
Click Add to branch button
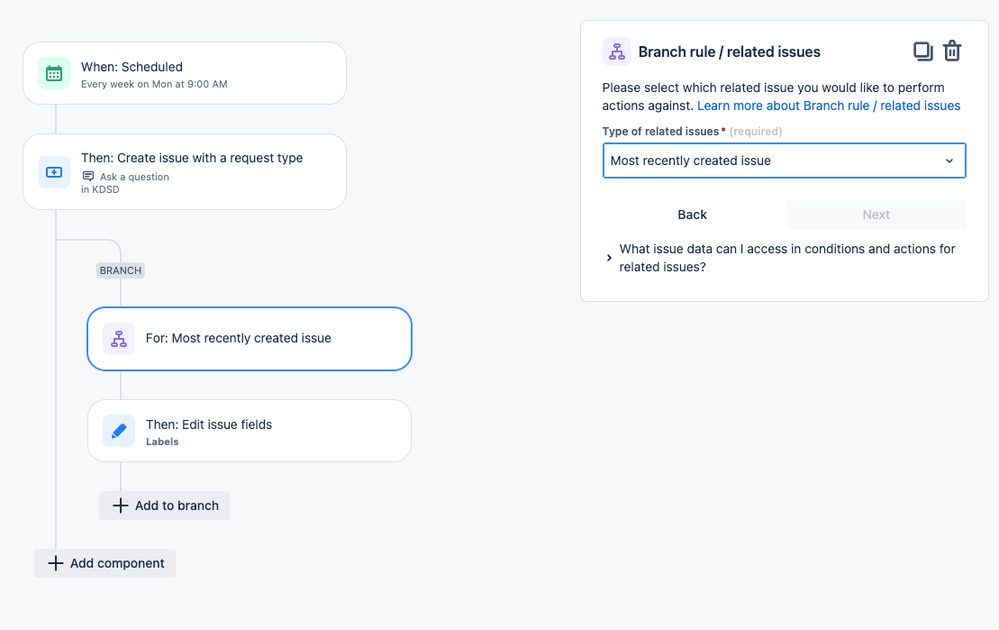165,505
